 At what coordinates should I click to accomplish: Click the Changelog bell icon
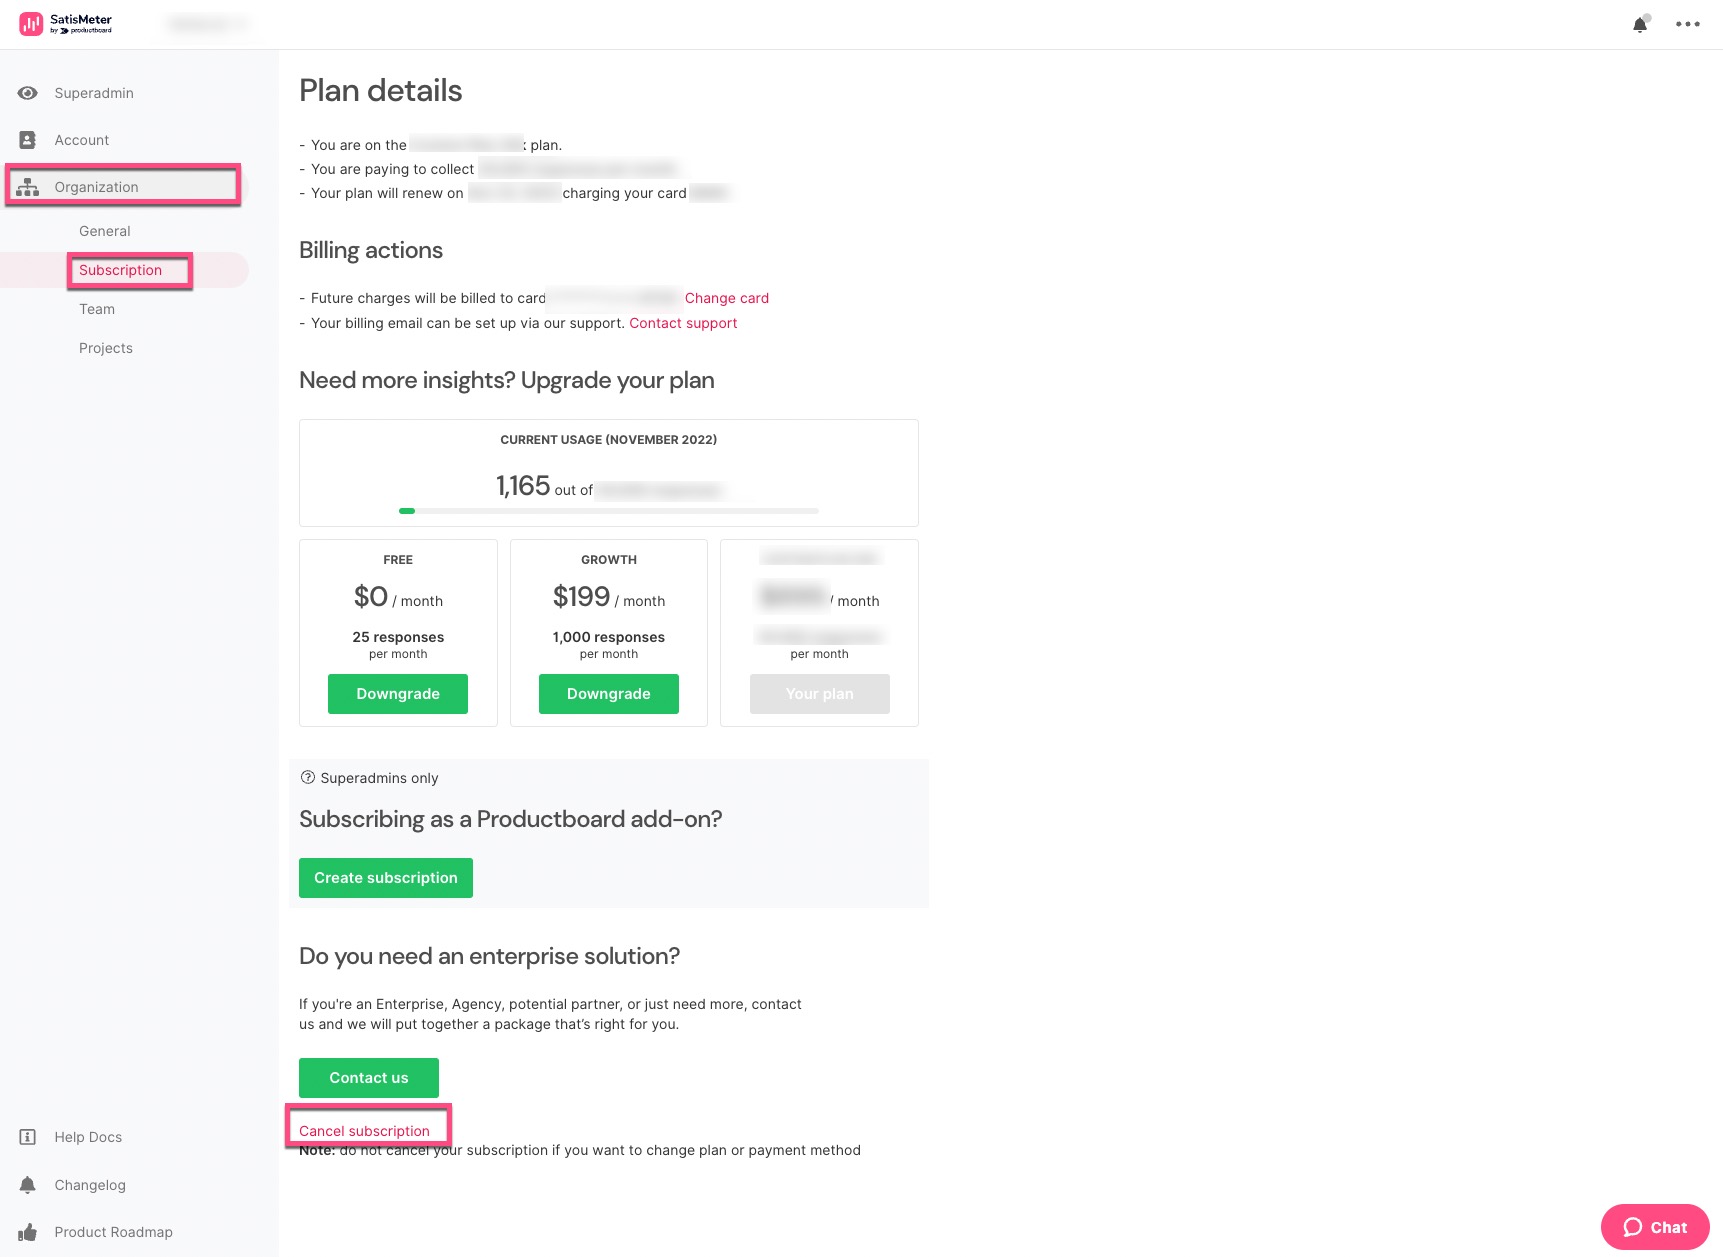[x=28, y=1185]
